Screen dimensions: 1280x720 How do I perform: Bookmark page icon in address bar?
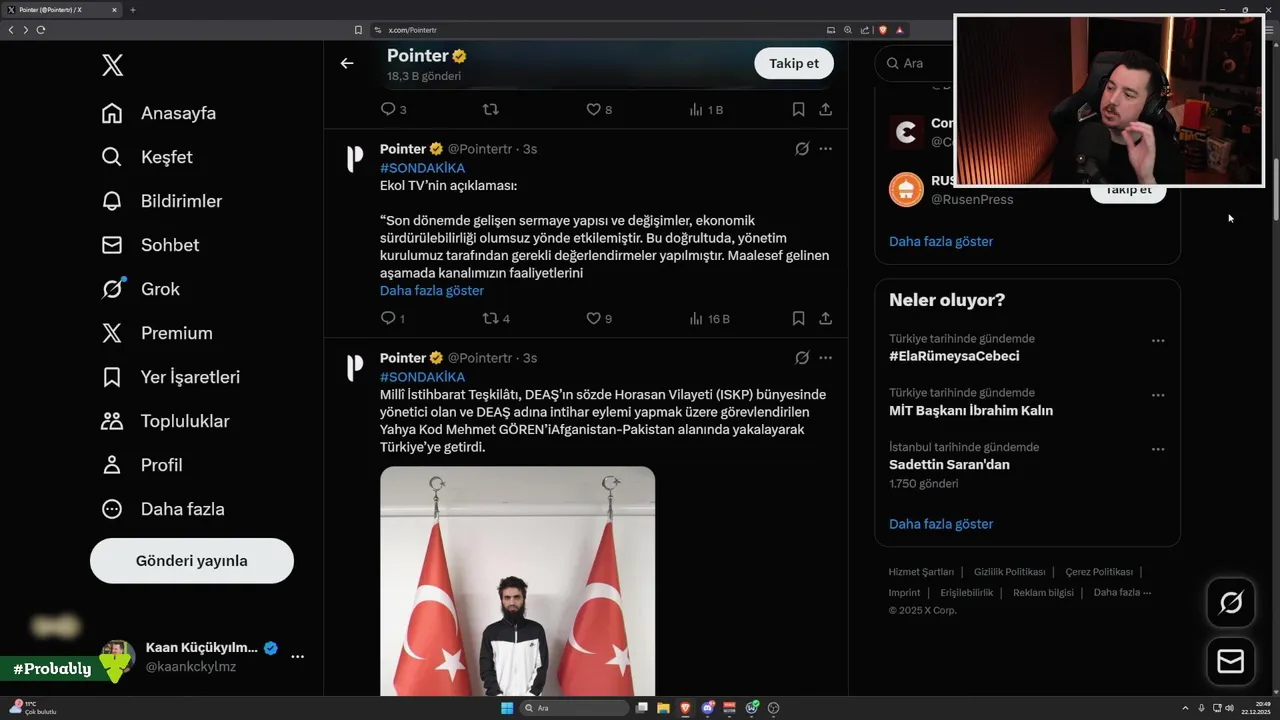(358, 30)
